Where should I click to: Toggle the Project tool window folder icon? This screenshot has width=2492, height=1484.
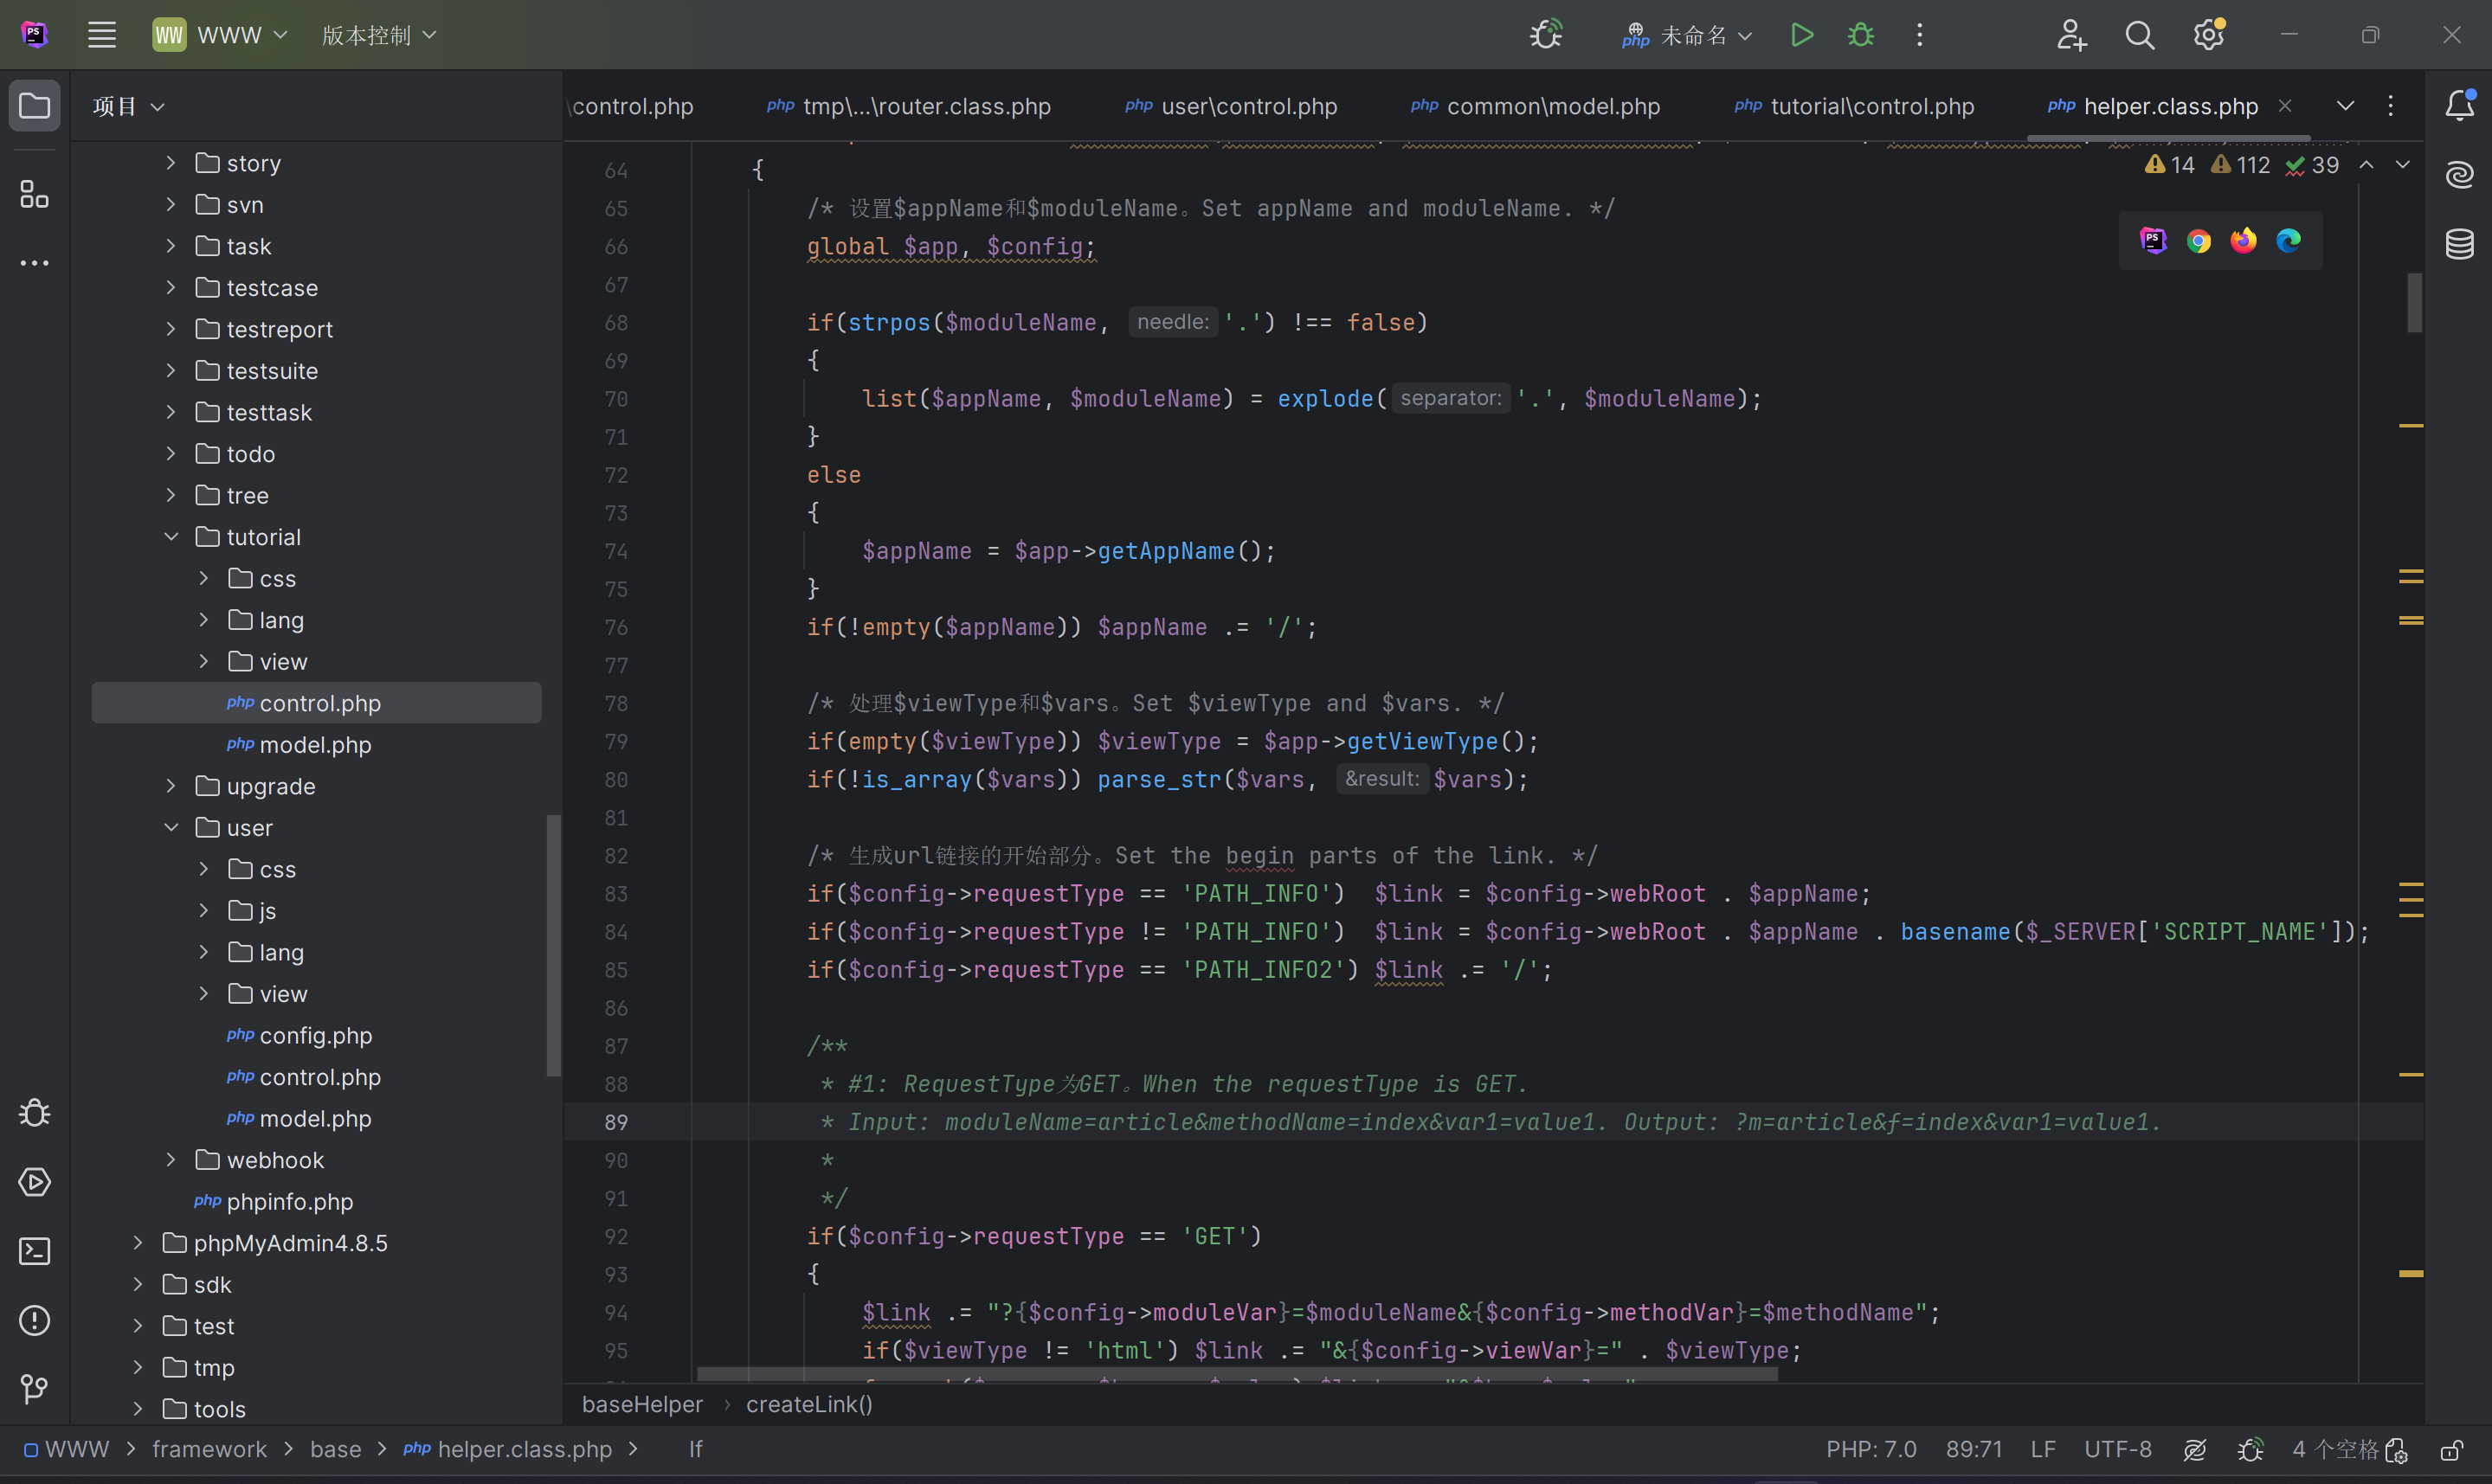coord(34,105)
